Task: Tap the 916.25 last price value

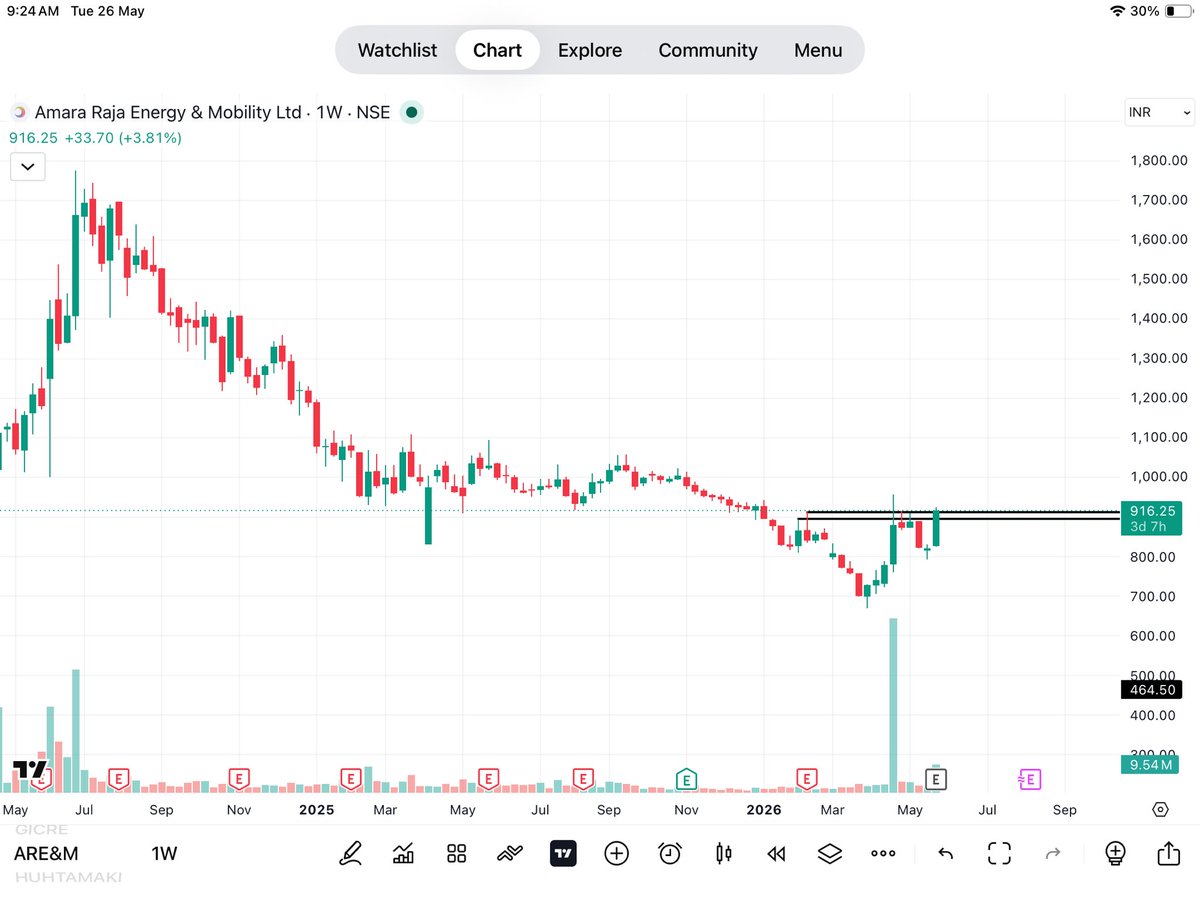Action: pyautogui.click(x=33, y=138)
